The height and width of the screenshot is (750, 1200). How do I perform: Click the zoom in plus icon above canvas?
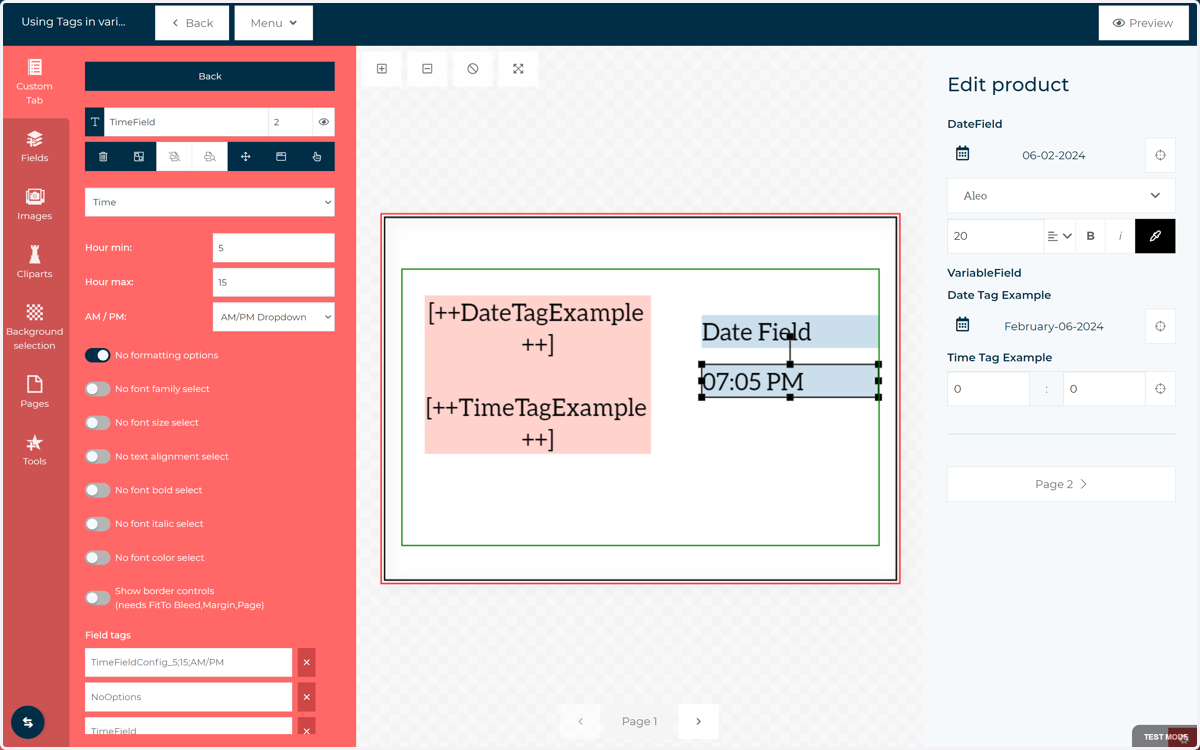pos(382,69)
